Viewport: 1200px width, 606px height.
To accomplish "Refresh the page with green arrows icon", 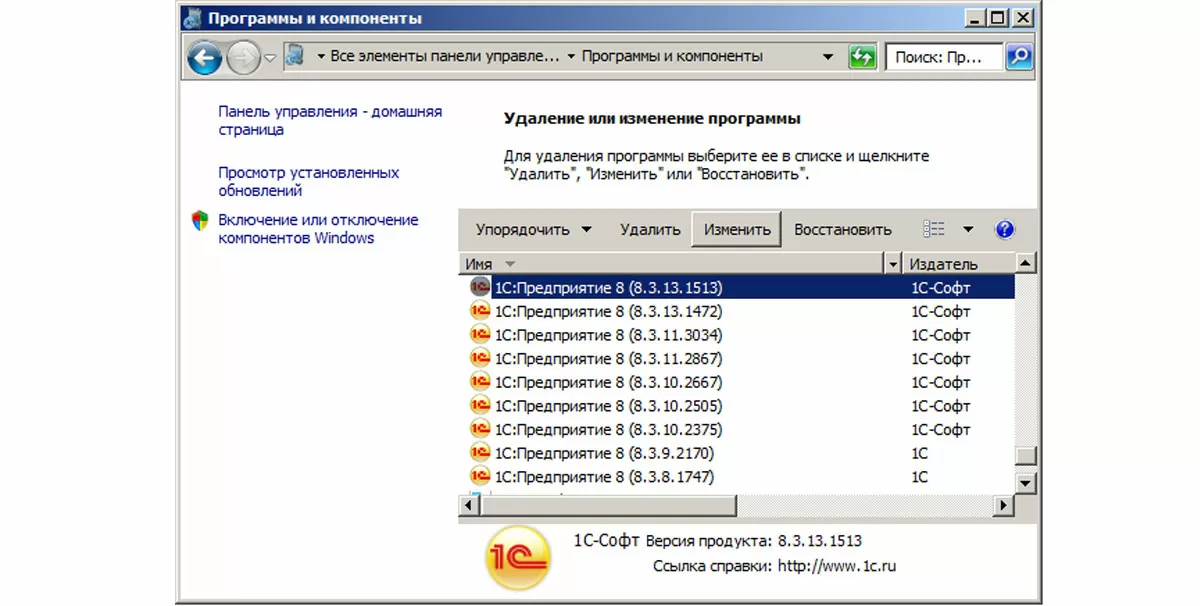I will point(862,57).
